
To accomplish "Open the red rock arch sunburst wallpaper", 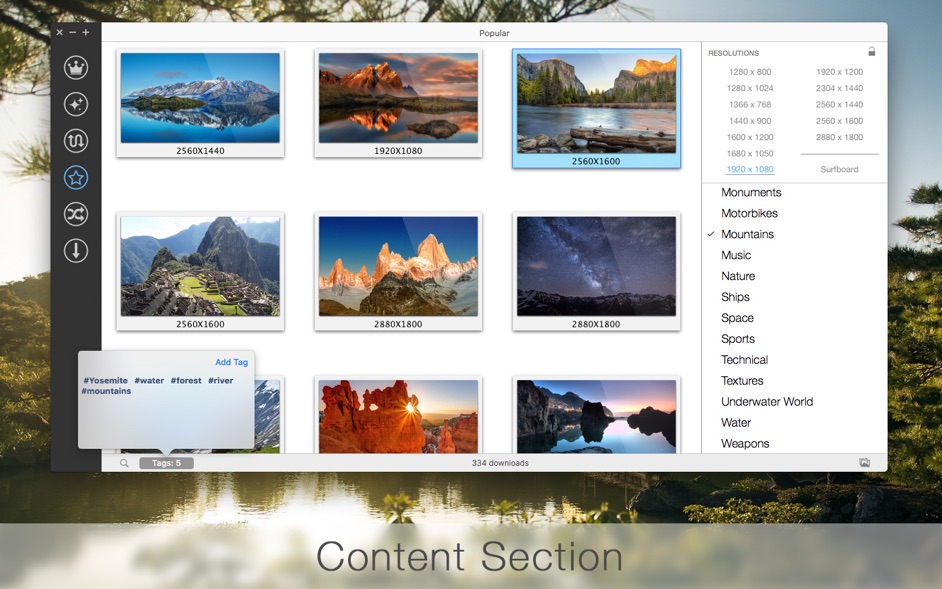I will coord(398,416).
